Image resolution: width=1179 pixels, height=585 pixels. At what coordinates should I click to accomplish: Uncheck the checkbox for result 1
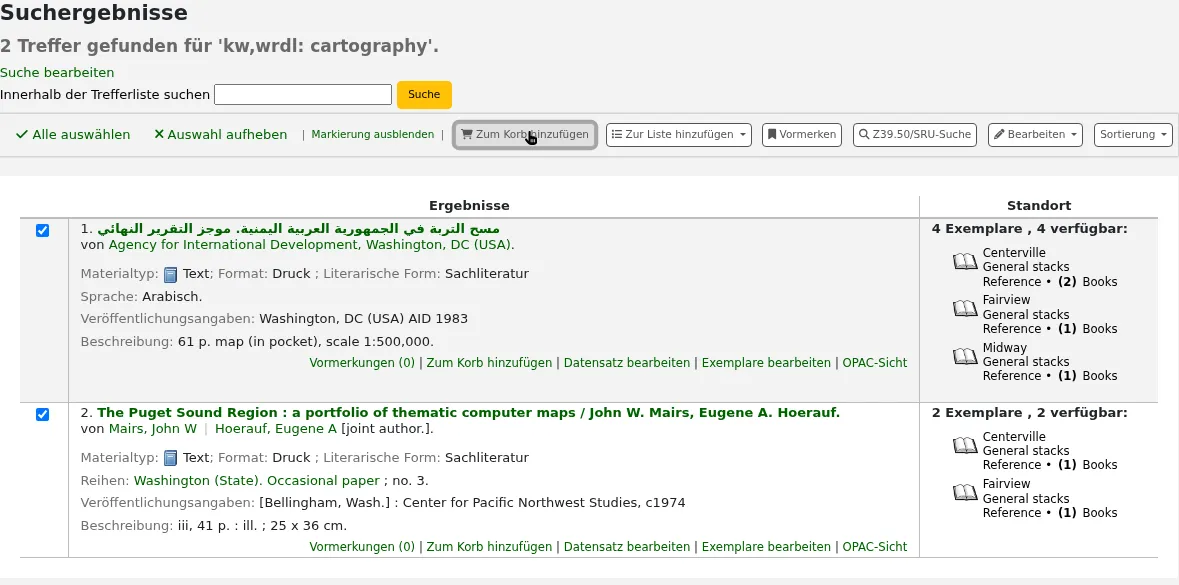click(43, 231)
